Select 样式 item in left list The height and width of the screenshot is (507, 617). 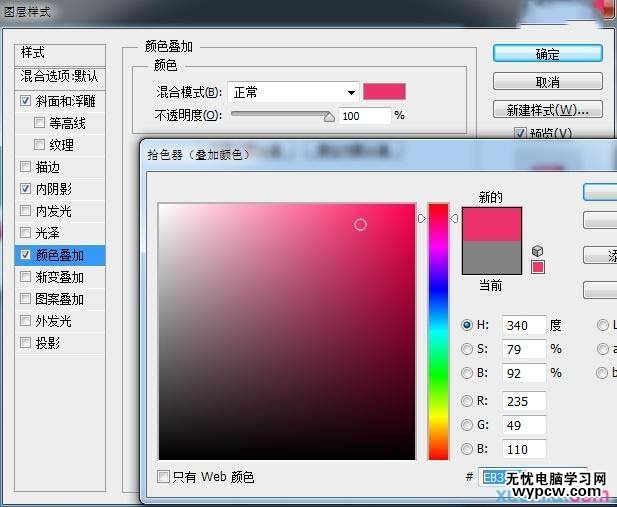[x=60, y=53]
